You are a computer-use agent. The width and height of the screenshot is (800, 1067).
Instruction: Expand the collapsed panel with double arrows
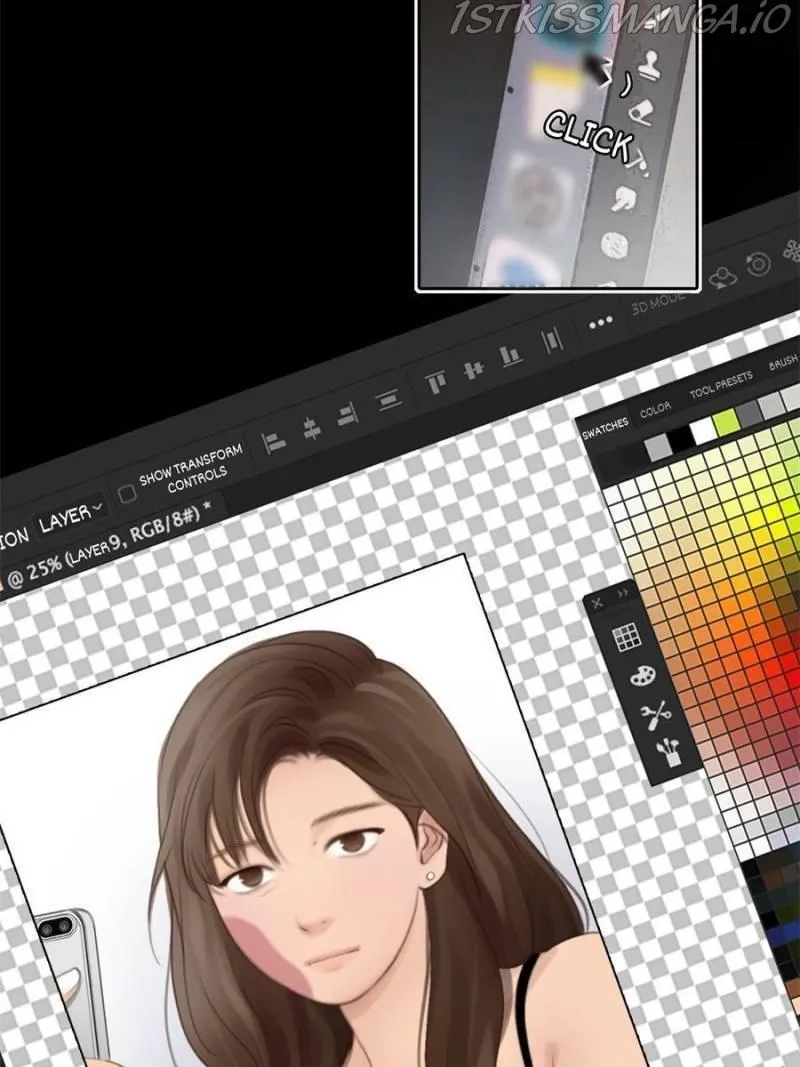pyautogui.click(x=622, y=593)
